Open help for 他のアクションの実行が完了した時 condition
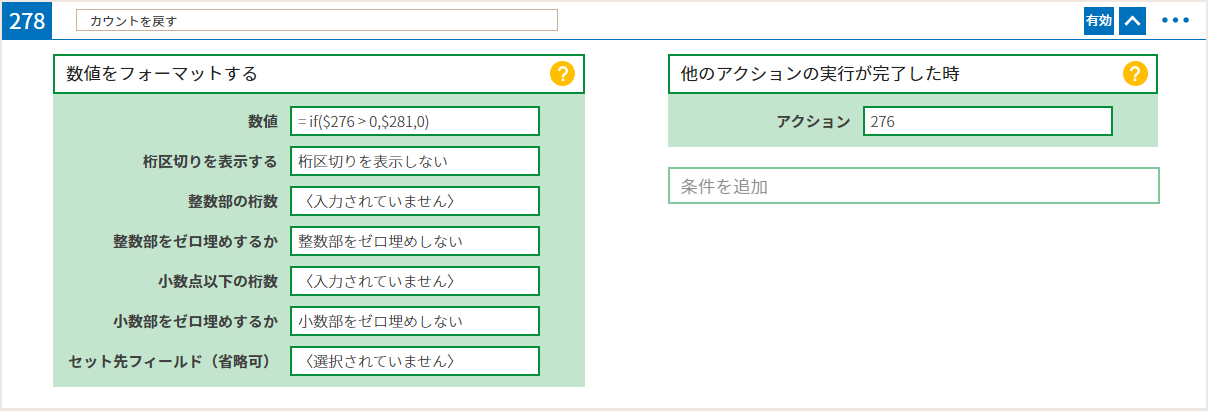1208x411 pixels. [1135, 74]
